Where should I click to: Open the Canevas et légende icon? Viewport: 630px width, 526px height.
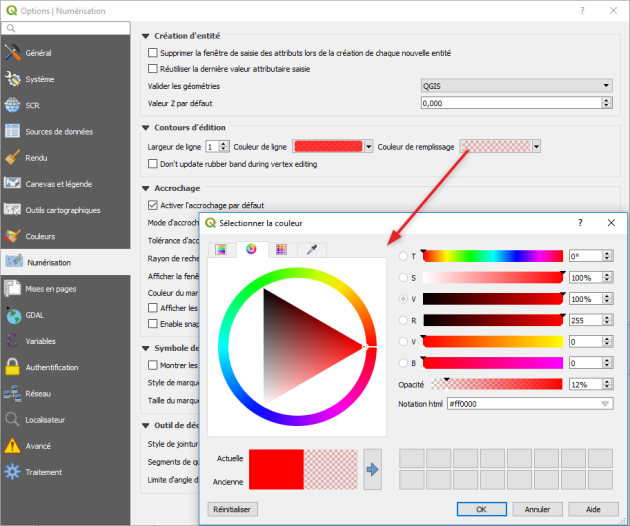click(x=12, y=184)
